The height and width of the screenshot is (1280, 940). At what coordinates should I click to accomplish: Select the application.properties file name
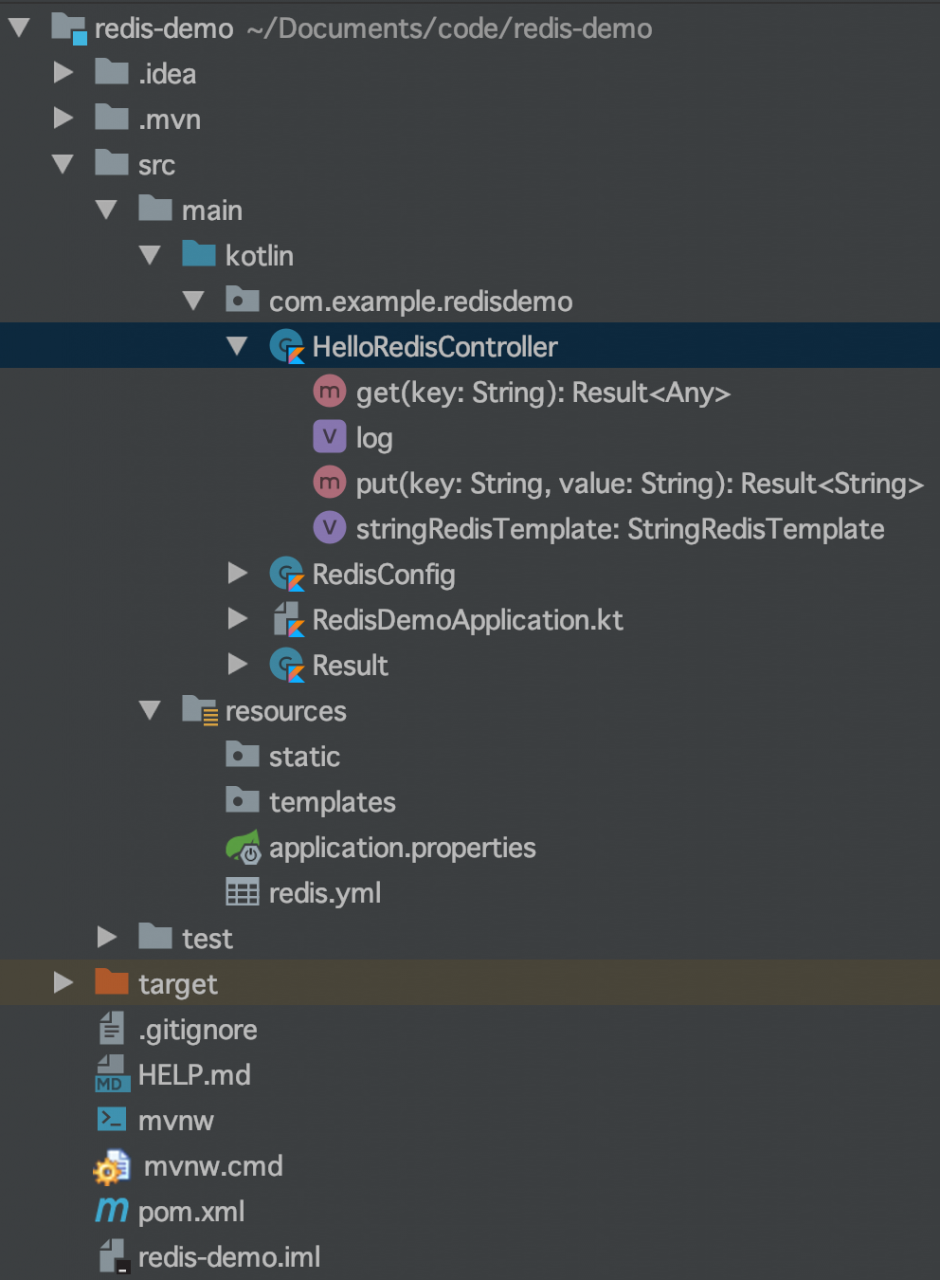(402, 849)
